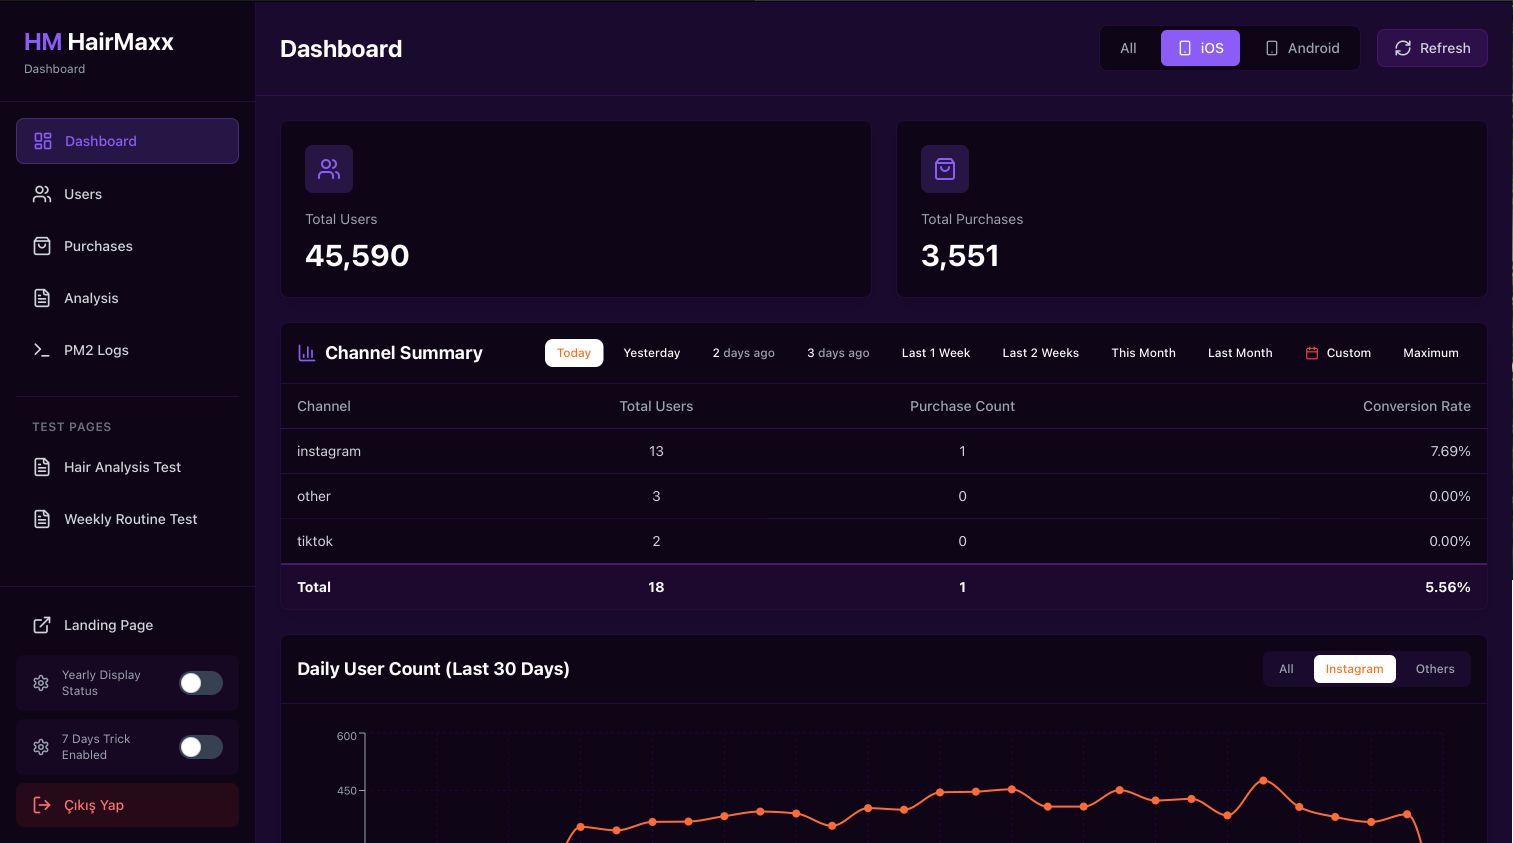Select the Instagram chart filter pill
1513x843 pixels.
point(1354,668)
